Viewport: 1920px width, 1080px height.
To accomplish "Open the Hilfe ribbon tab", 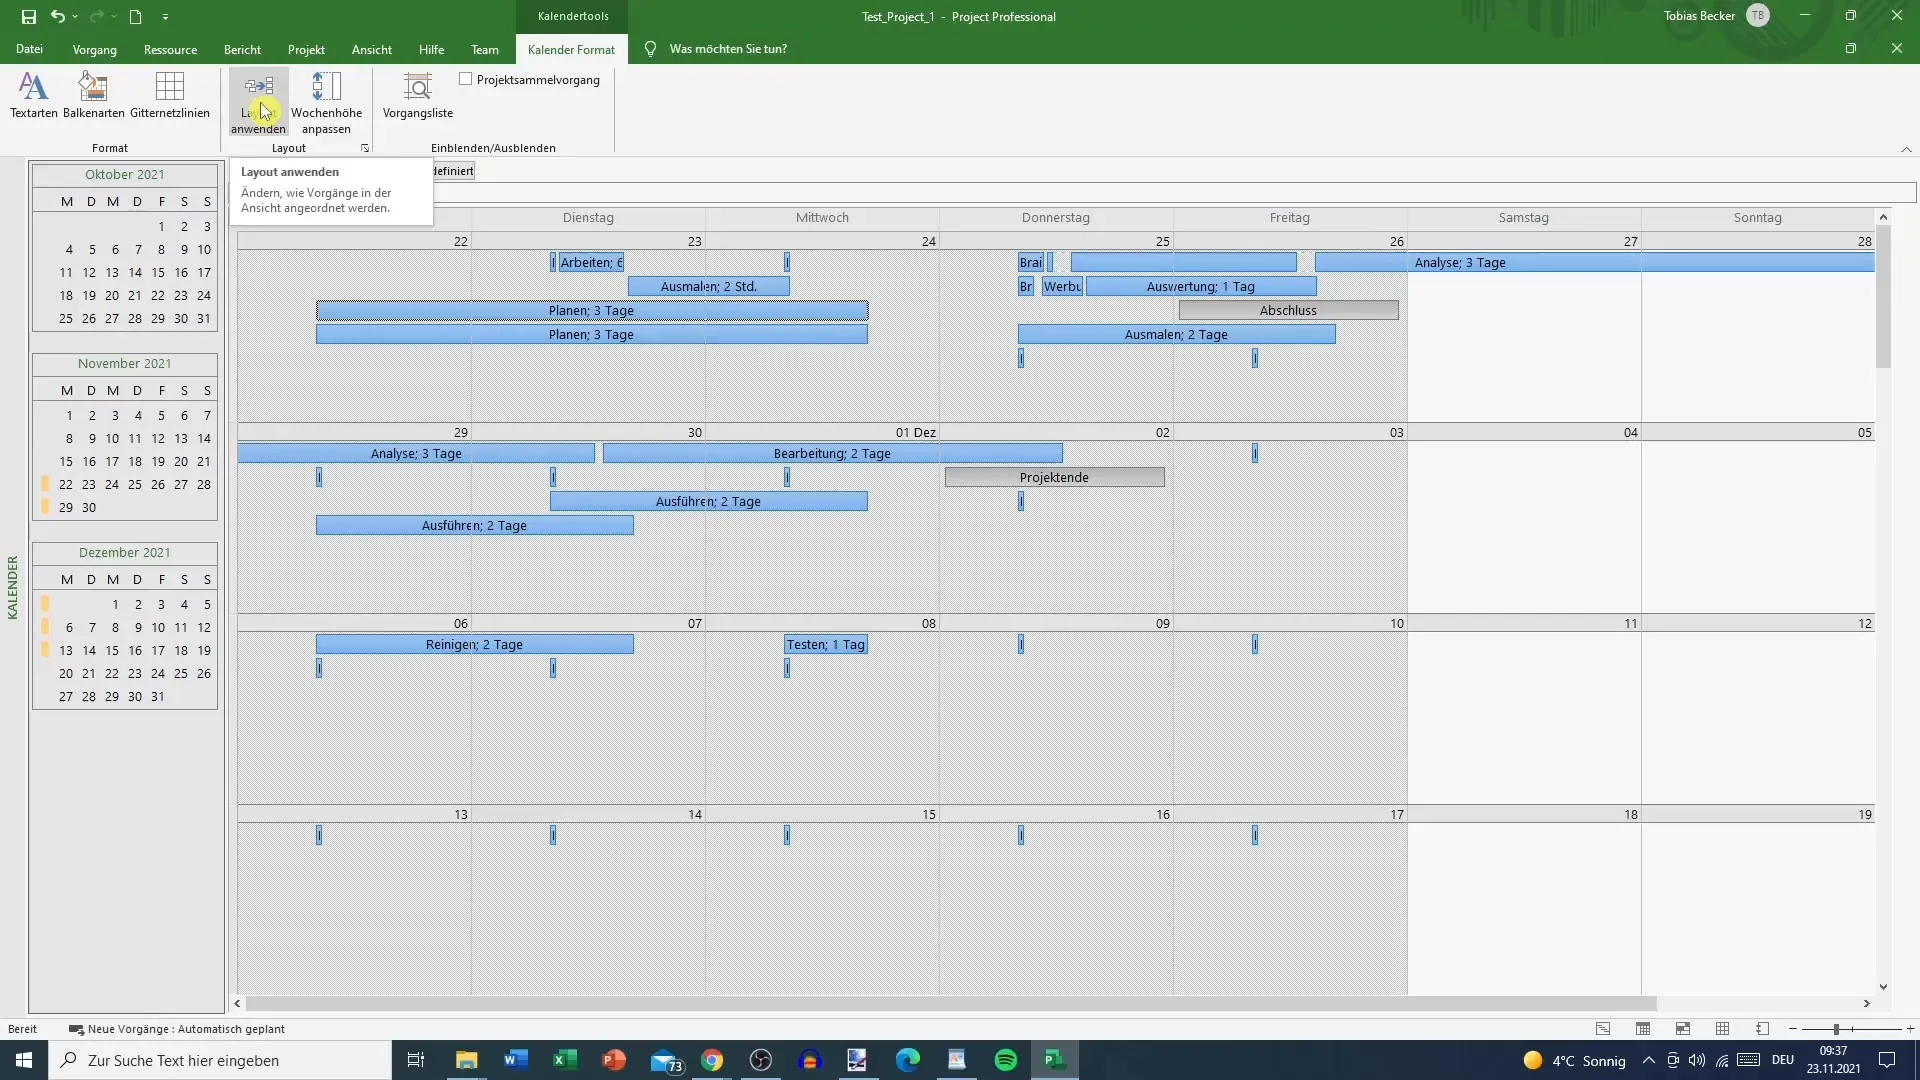I will [x=431, y=49].
